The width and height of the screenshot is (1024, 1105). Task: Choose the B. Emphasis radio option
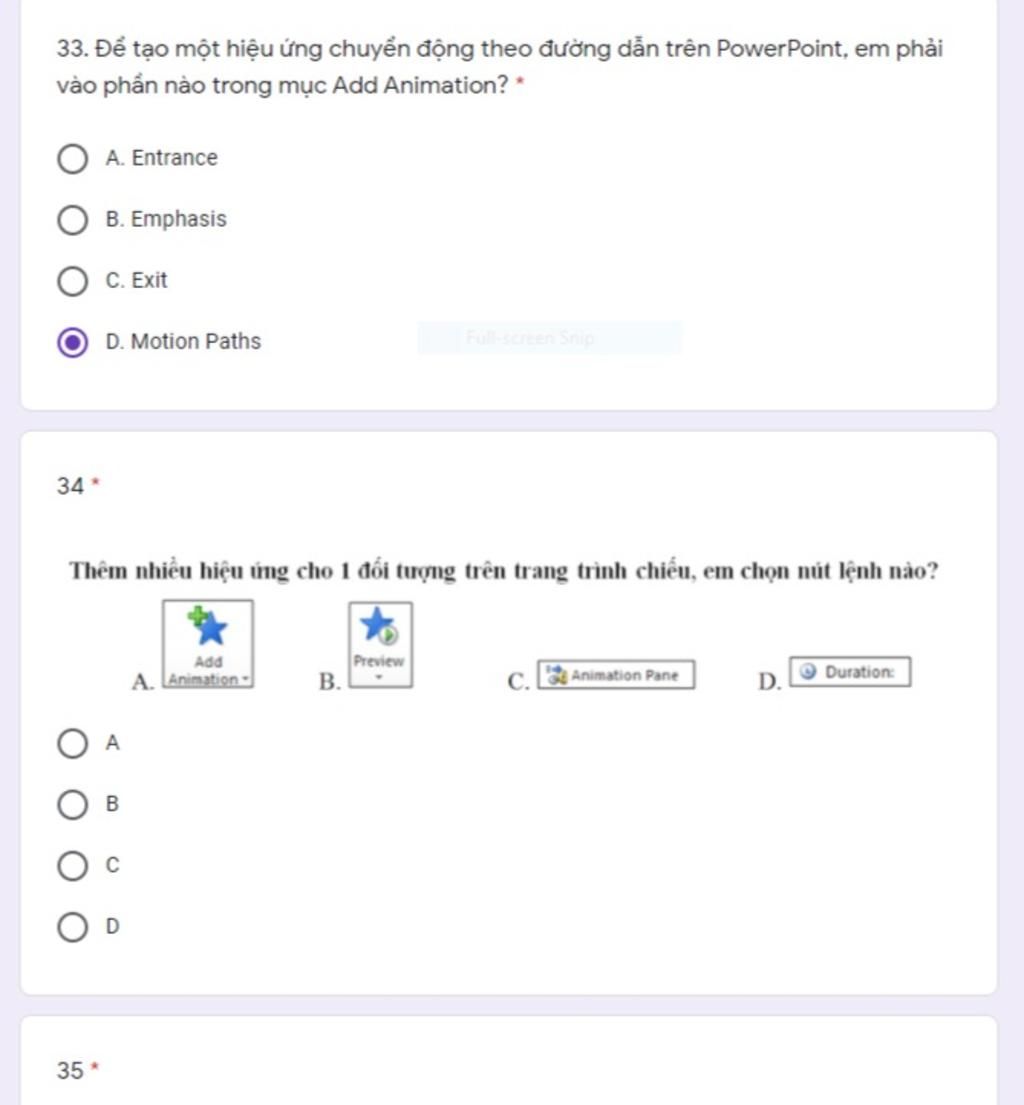coord(73,220)
